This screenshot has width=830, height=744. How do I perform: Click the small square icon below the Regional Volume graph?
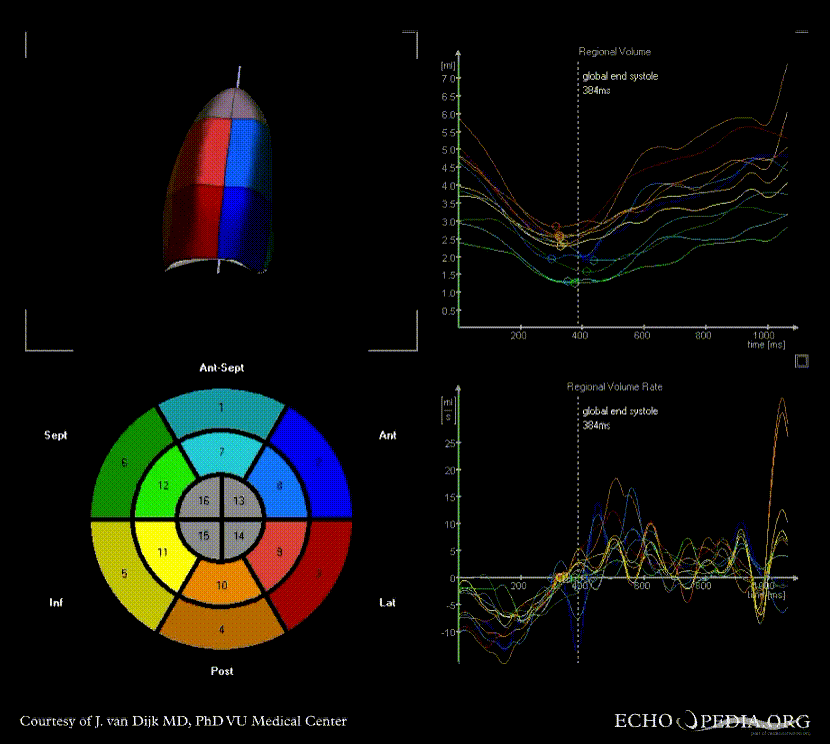[x=801, y=359]
